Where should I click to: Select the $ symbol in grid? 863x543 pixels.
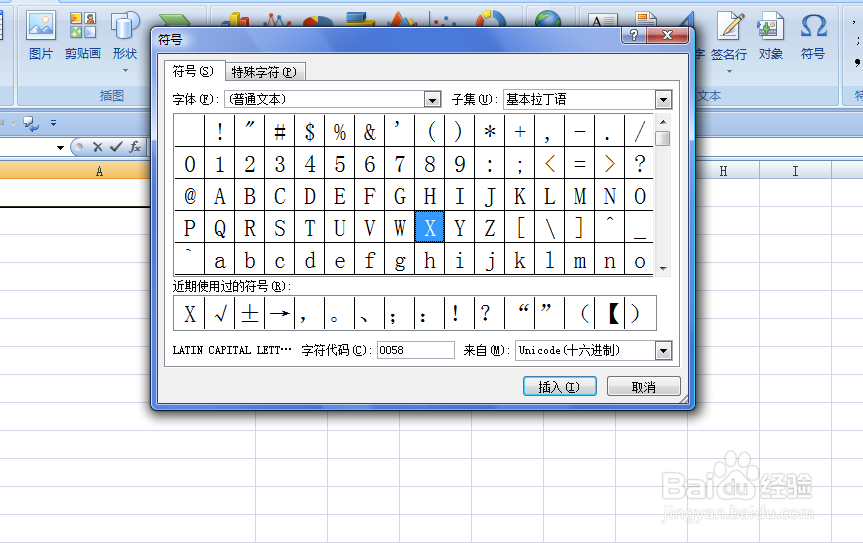coord(310,131)
